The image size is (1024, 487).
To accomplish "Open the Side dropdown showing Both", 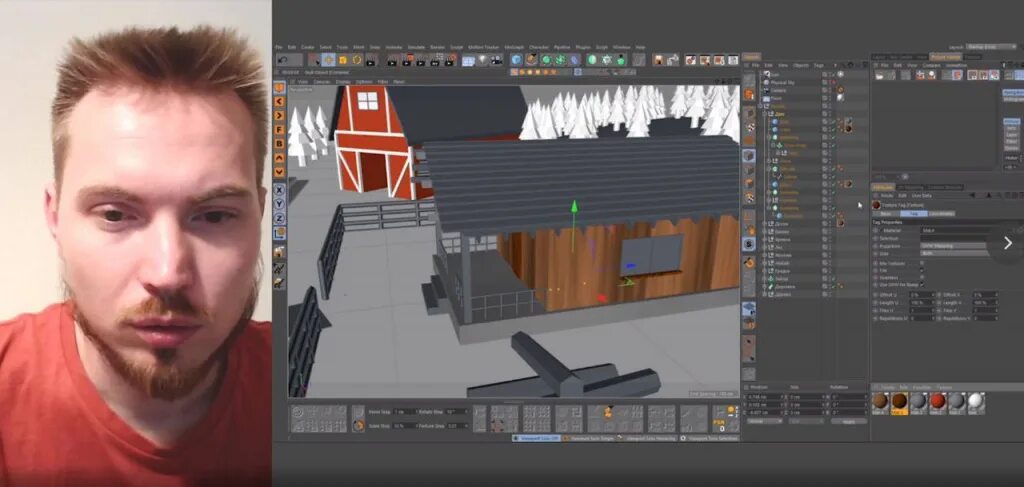I will 953,253.
